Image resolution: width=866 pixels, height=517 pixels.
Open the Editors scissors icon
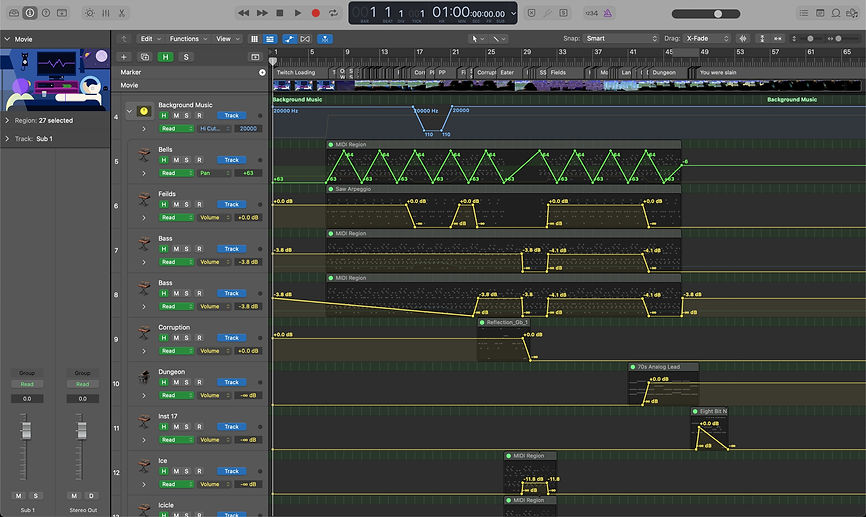[x=122, y=13]
